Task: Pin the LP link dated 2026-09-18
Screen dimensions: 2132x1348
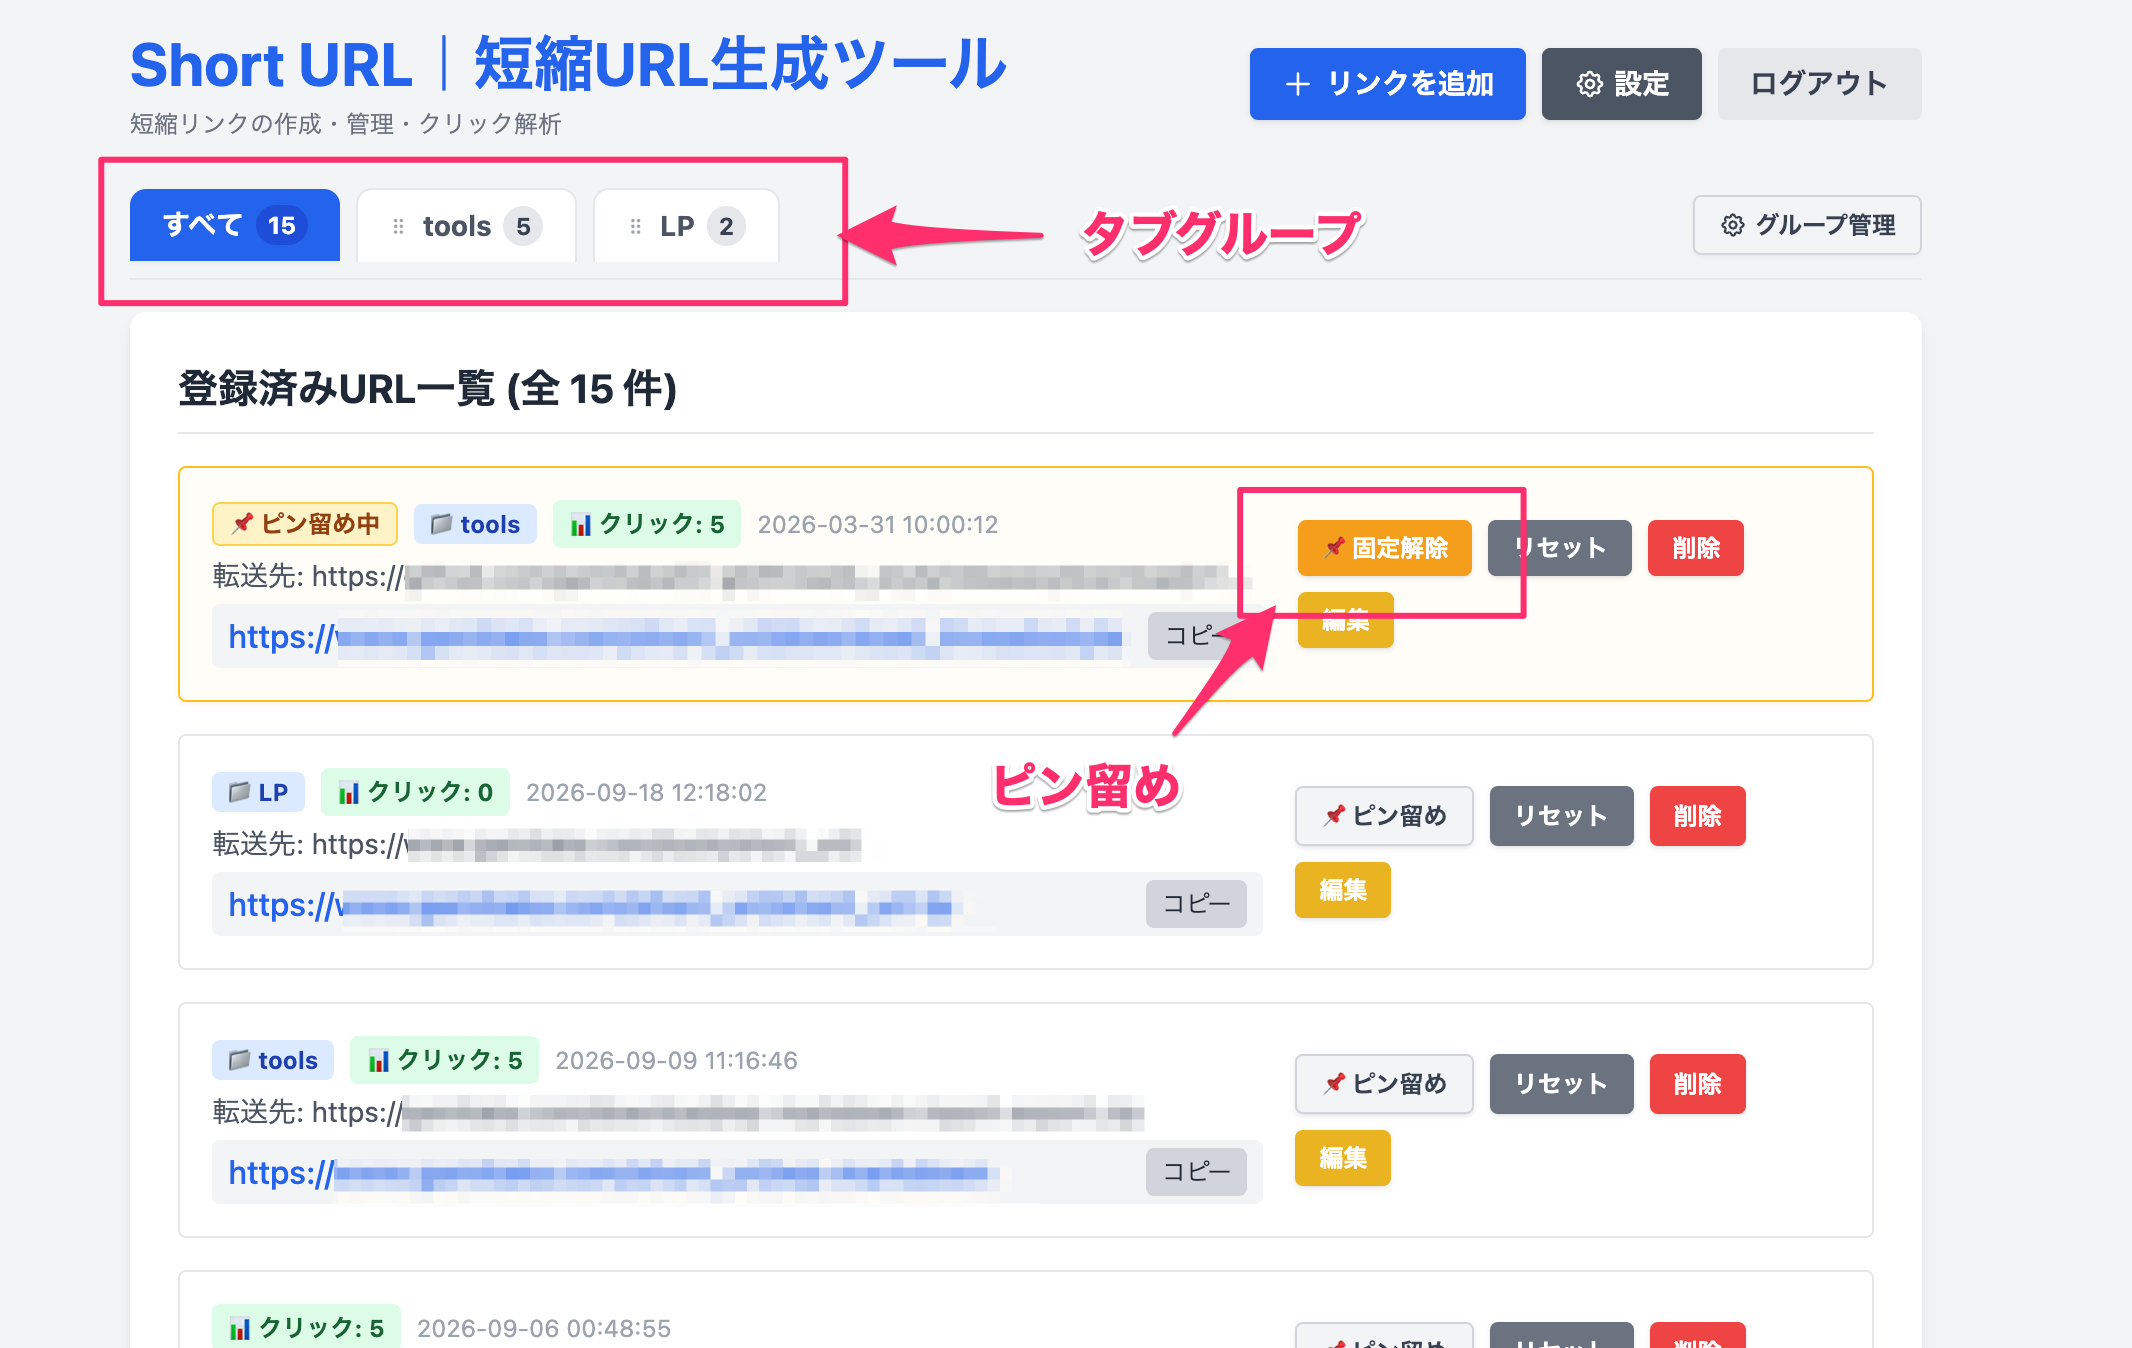Action: [1385, 816]
